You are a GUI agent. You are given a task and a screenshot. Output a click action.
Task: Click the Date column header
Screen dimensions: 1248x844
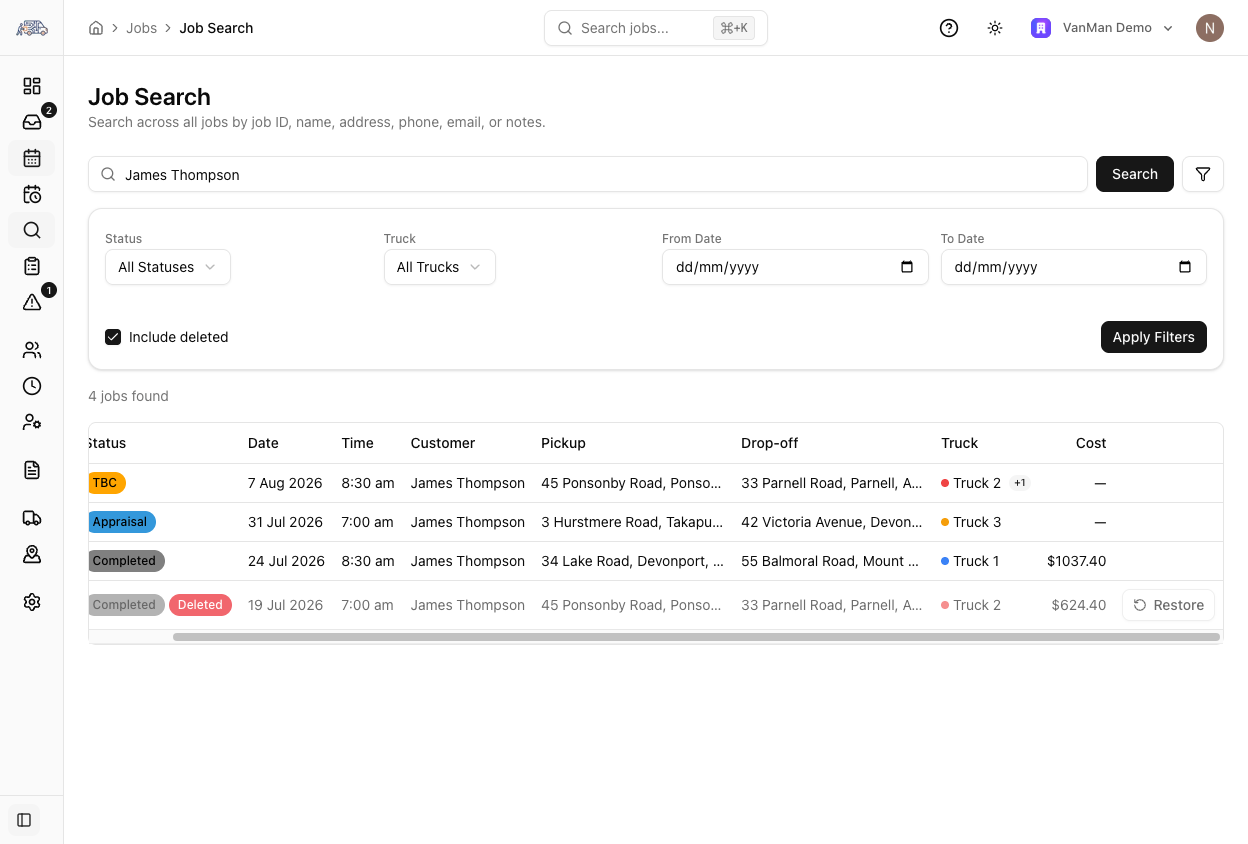[263, 443]
